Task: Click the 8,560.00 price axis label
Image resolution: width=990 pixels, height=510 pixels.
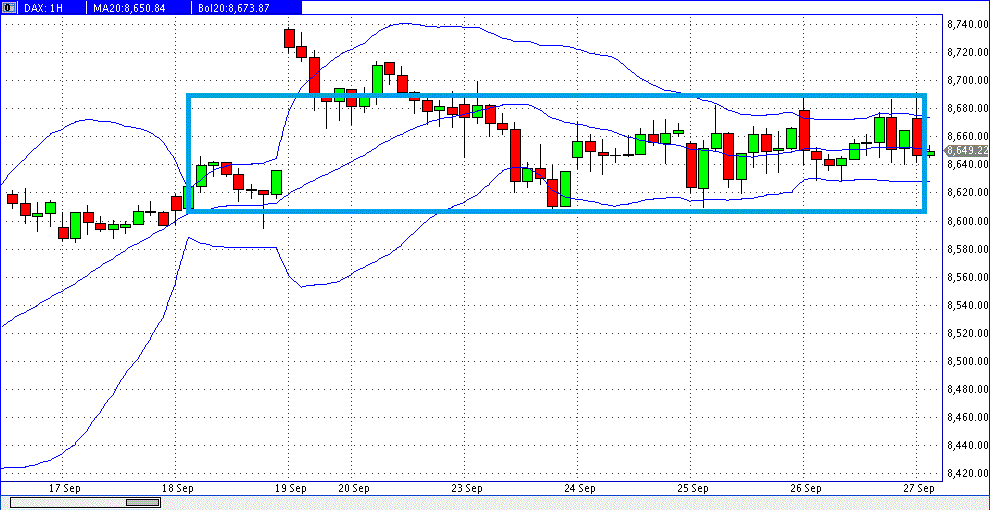Action: pyautogui.click(x=968, y=277)
